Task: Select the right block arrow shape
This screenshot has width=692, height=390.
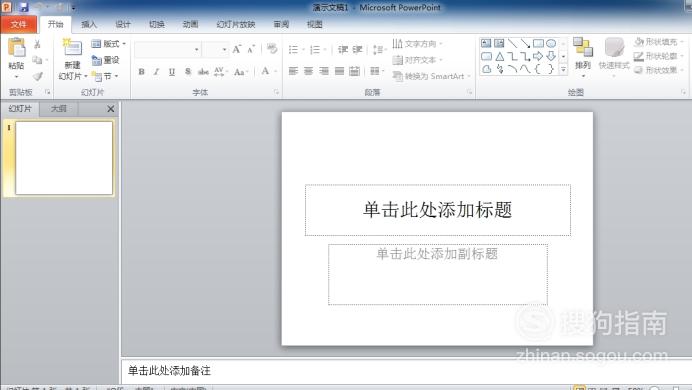Action: [538, 56]
